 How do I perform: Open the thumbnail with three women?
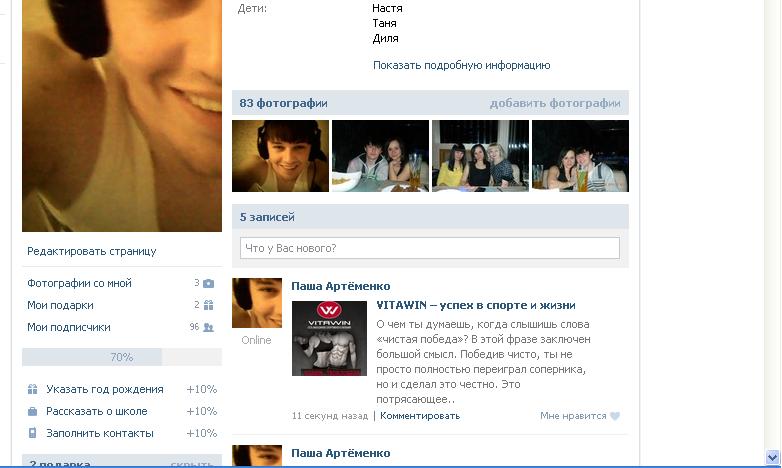point(480,156)
